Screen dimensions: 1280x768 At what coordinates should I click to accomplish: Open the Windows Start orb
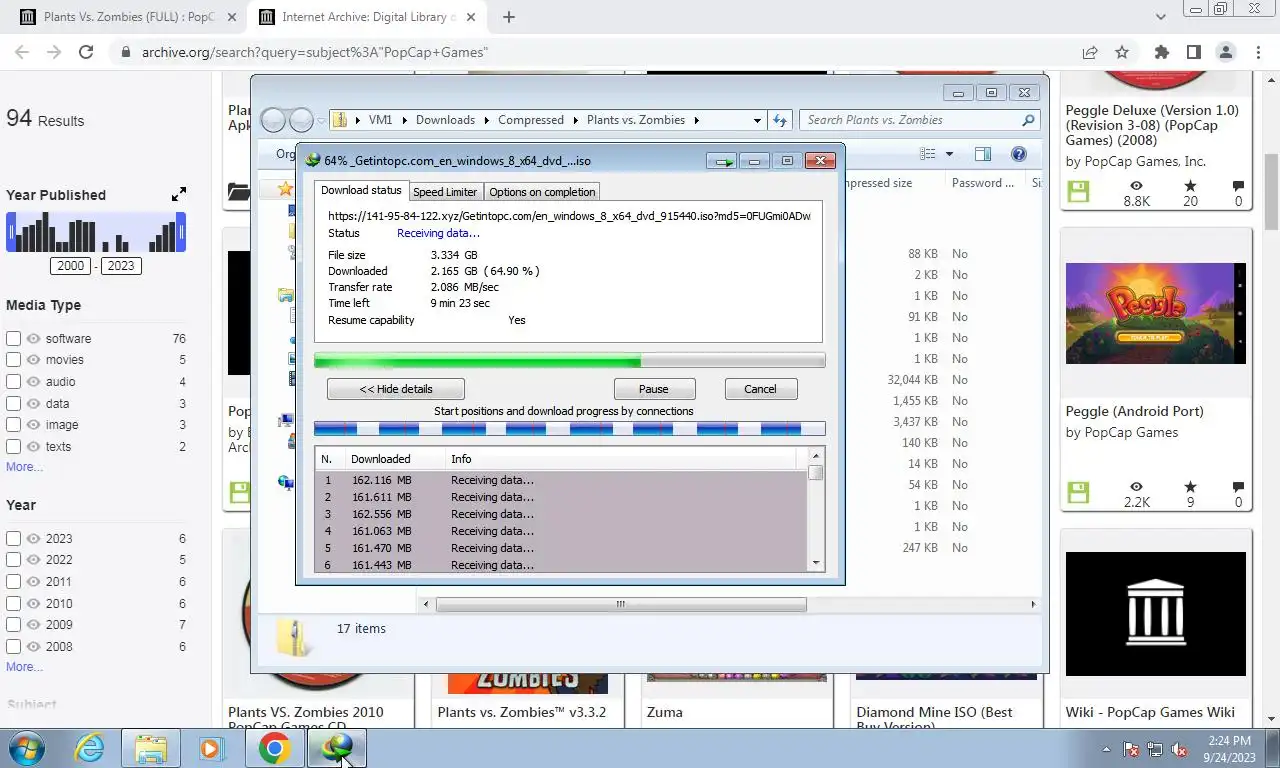(25, 748)
